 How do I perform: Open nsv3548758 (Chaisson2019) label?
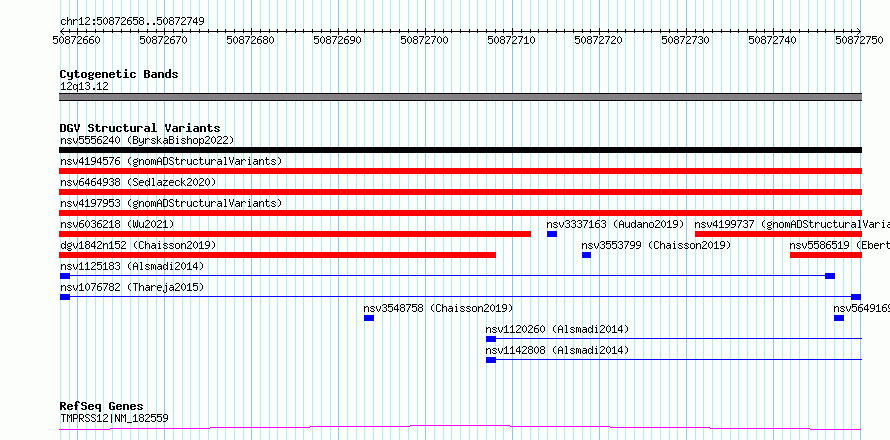click(438, 308)
